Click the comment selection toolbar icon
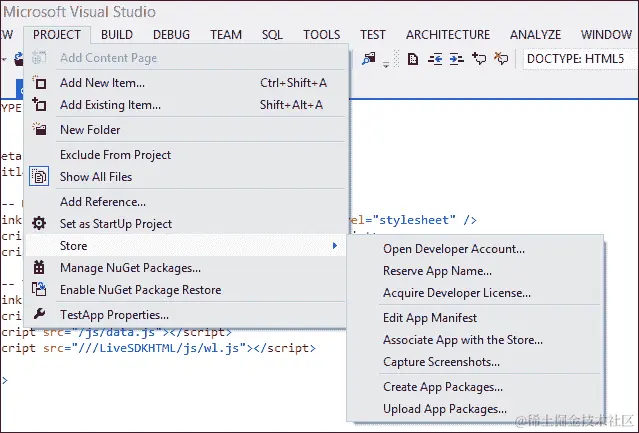 click(x=479, y=59)
